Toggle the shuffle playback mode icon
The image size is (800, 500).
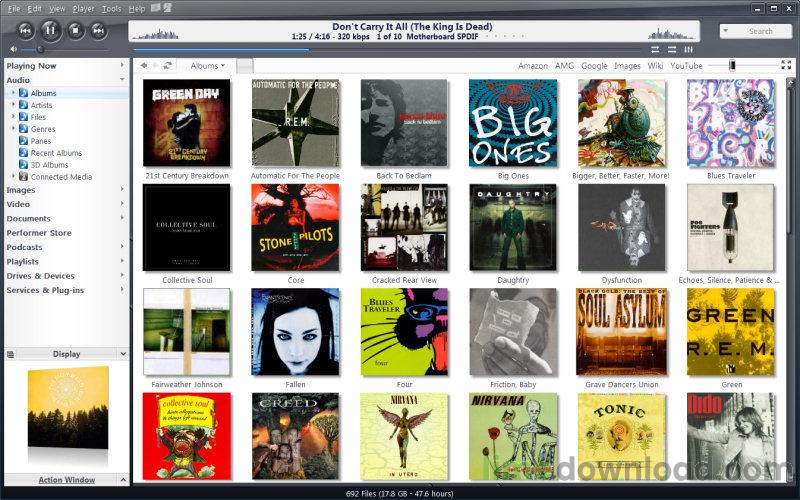672,49
